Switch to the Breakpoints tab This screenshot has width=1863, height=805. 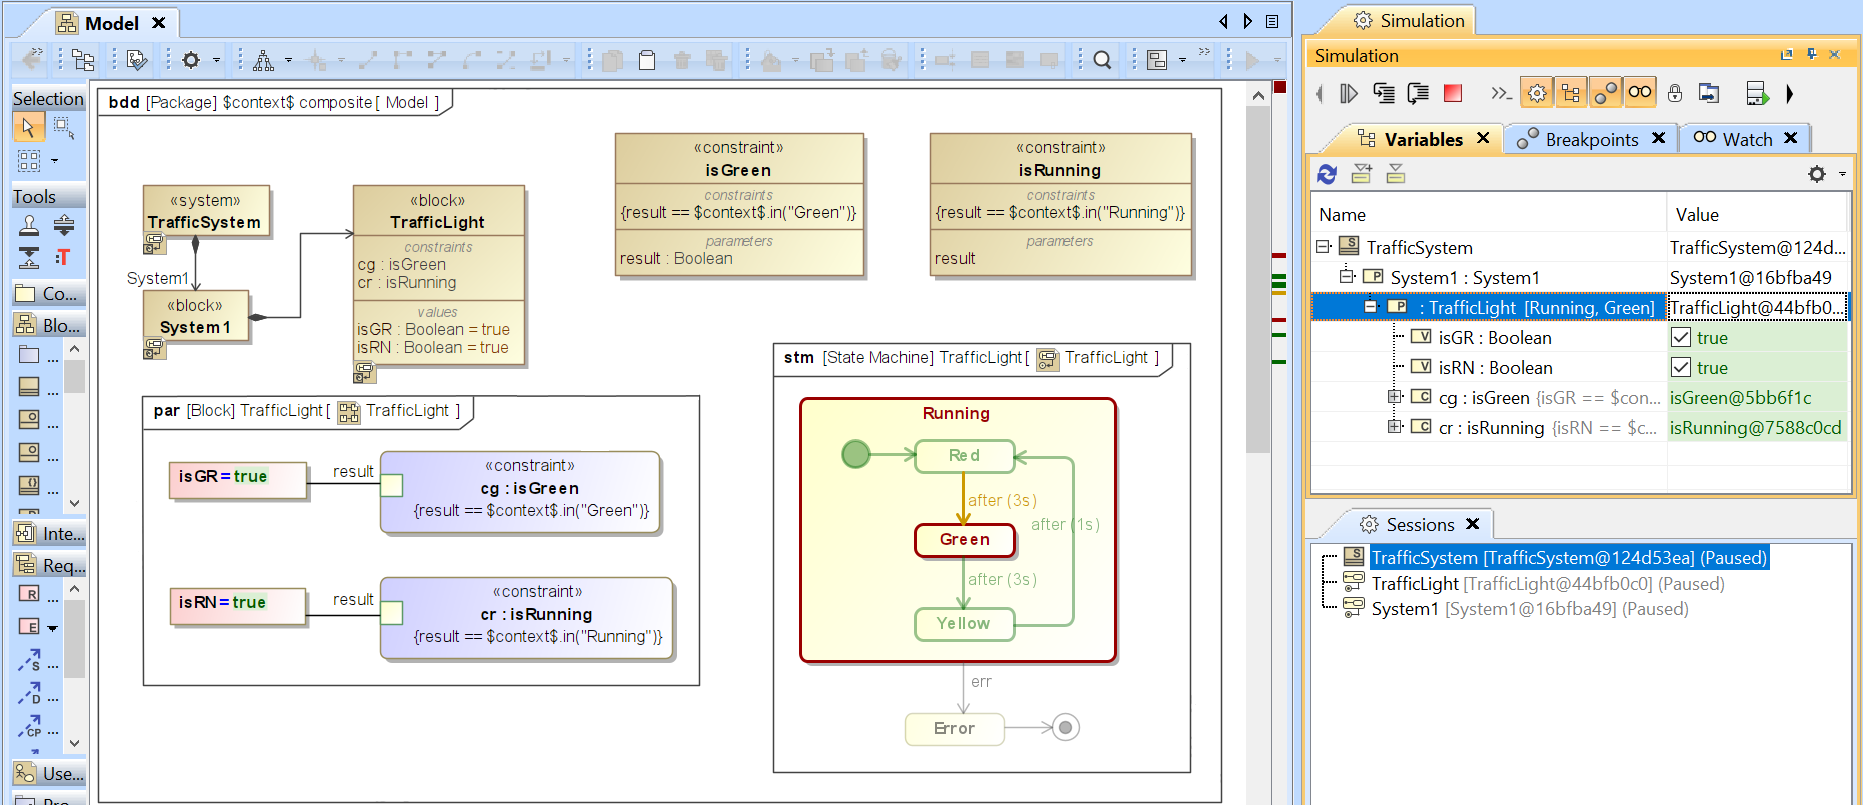click(x=1590, y=139)
